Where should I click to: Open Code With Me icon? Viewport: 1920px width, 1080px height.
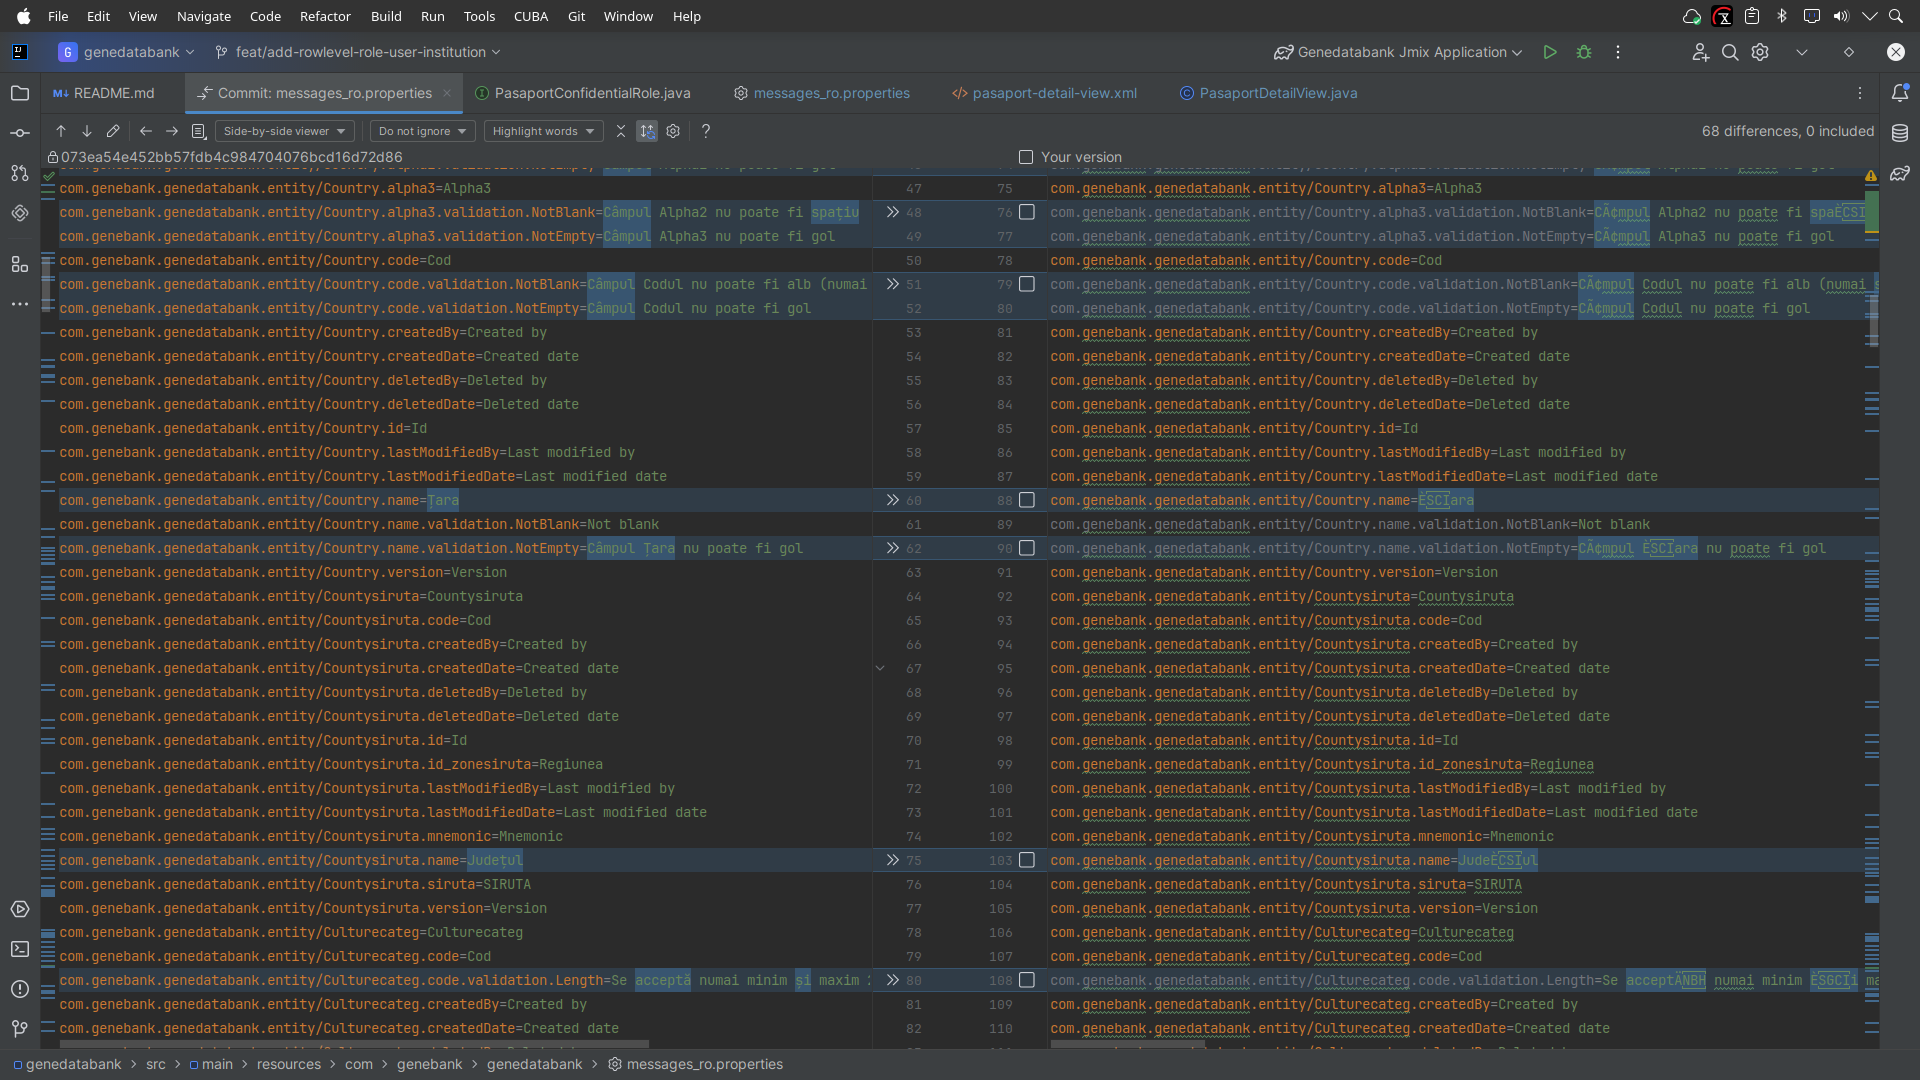tap(1700, 52)
